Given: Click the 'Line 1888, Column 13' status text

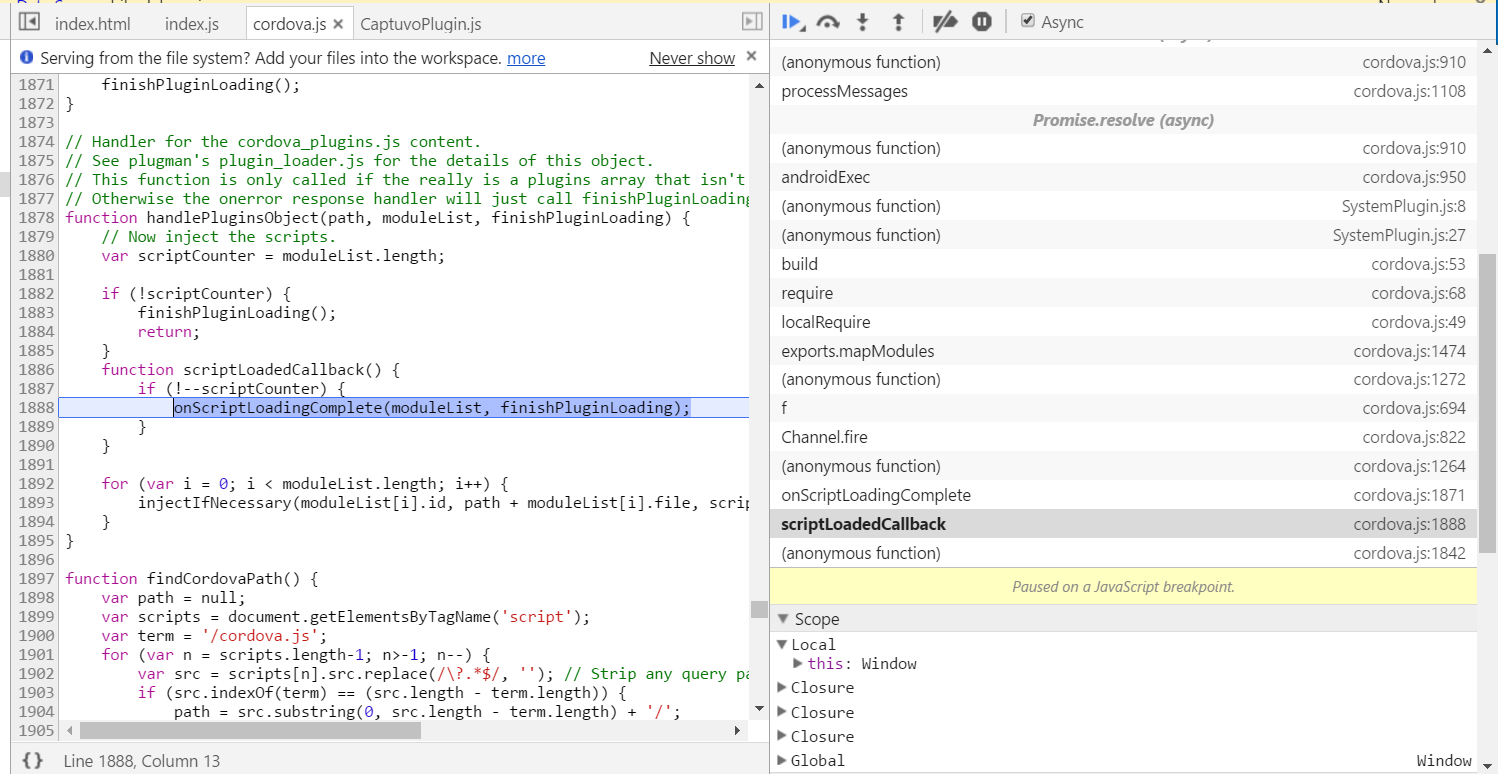Looking at the screenshot, I should (141, 761).
